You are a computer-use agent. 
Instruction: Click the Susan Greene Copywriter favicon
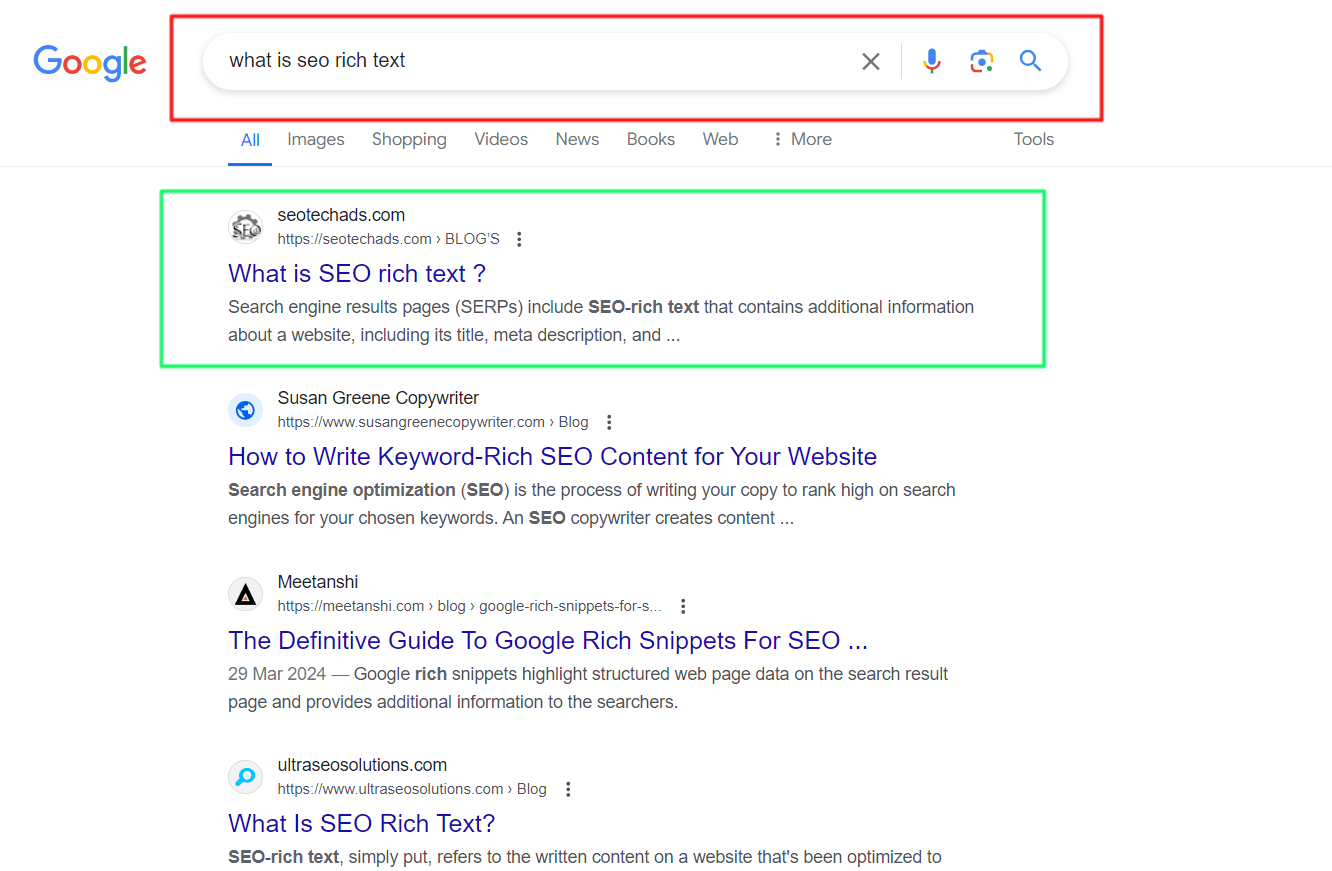(245, 410)
